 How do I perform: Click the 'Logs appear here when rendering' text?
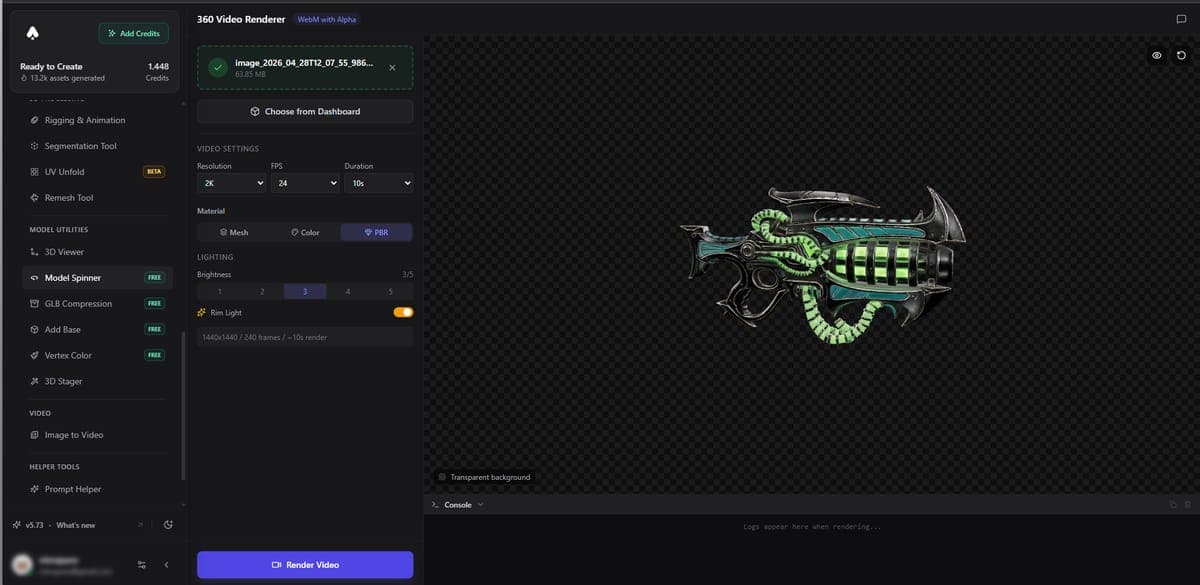point(812,527)
